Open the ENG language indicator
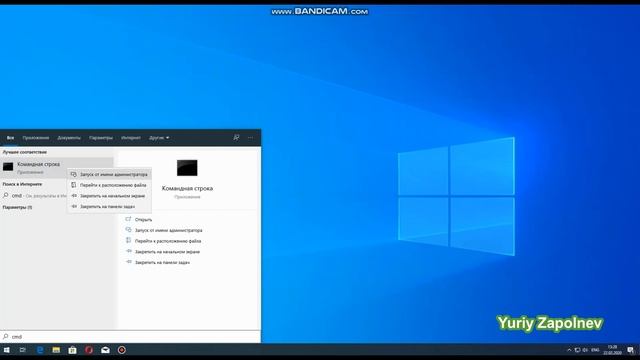 [x=595, y=350]
